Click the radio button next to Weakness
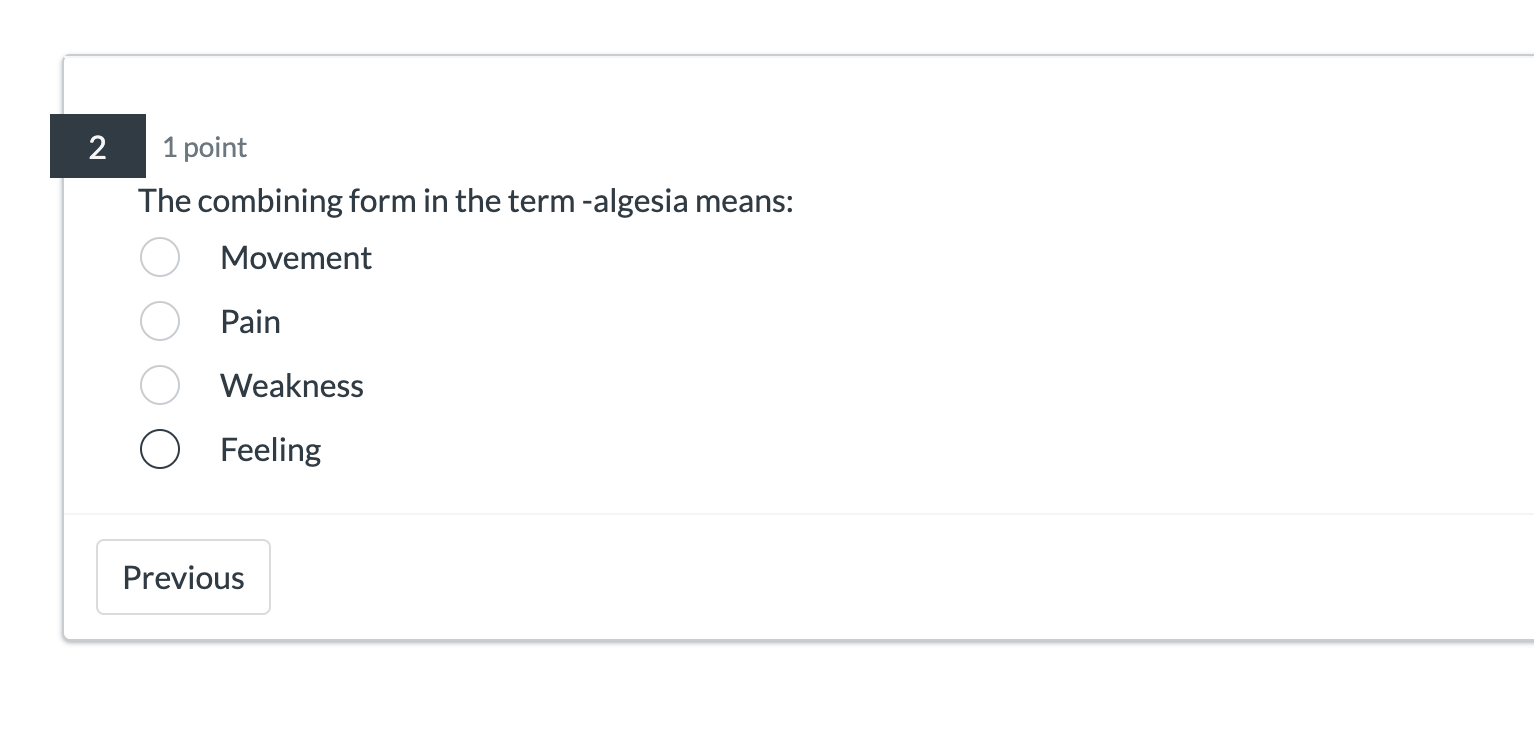This screenshot has height=746, width=1534. 160,385
